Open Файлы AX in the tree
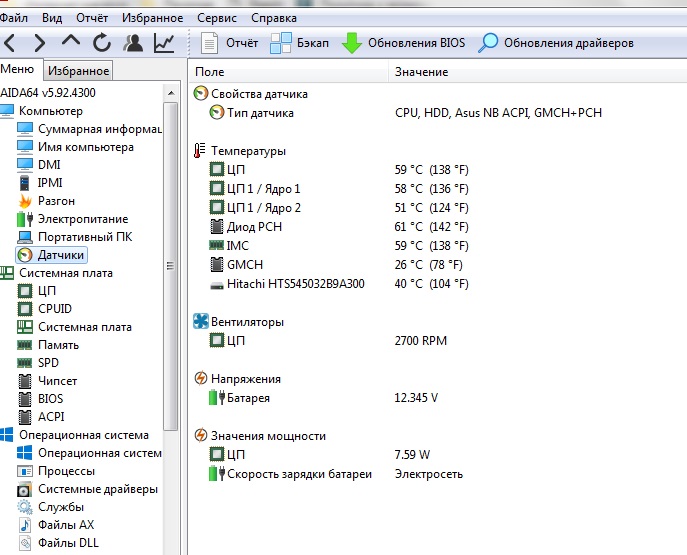The height and width of the screenshot is (555, 687). coord(56,525)
